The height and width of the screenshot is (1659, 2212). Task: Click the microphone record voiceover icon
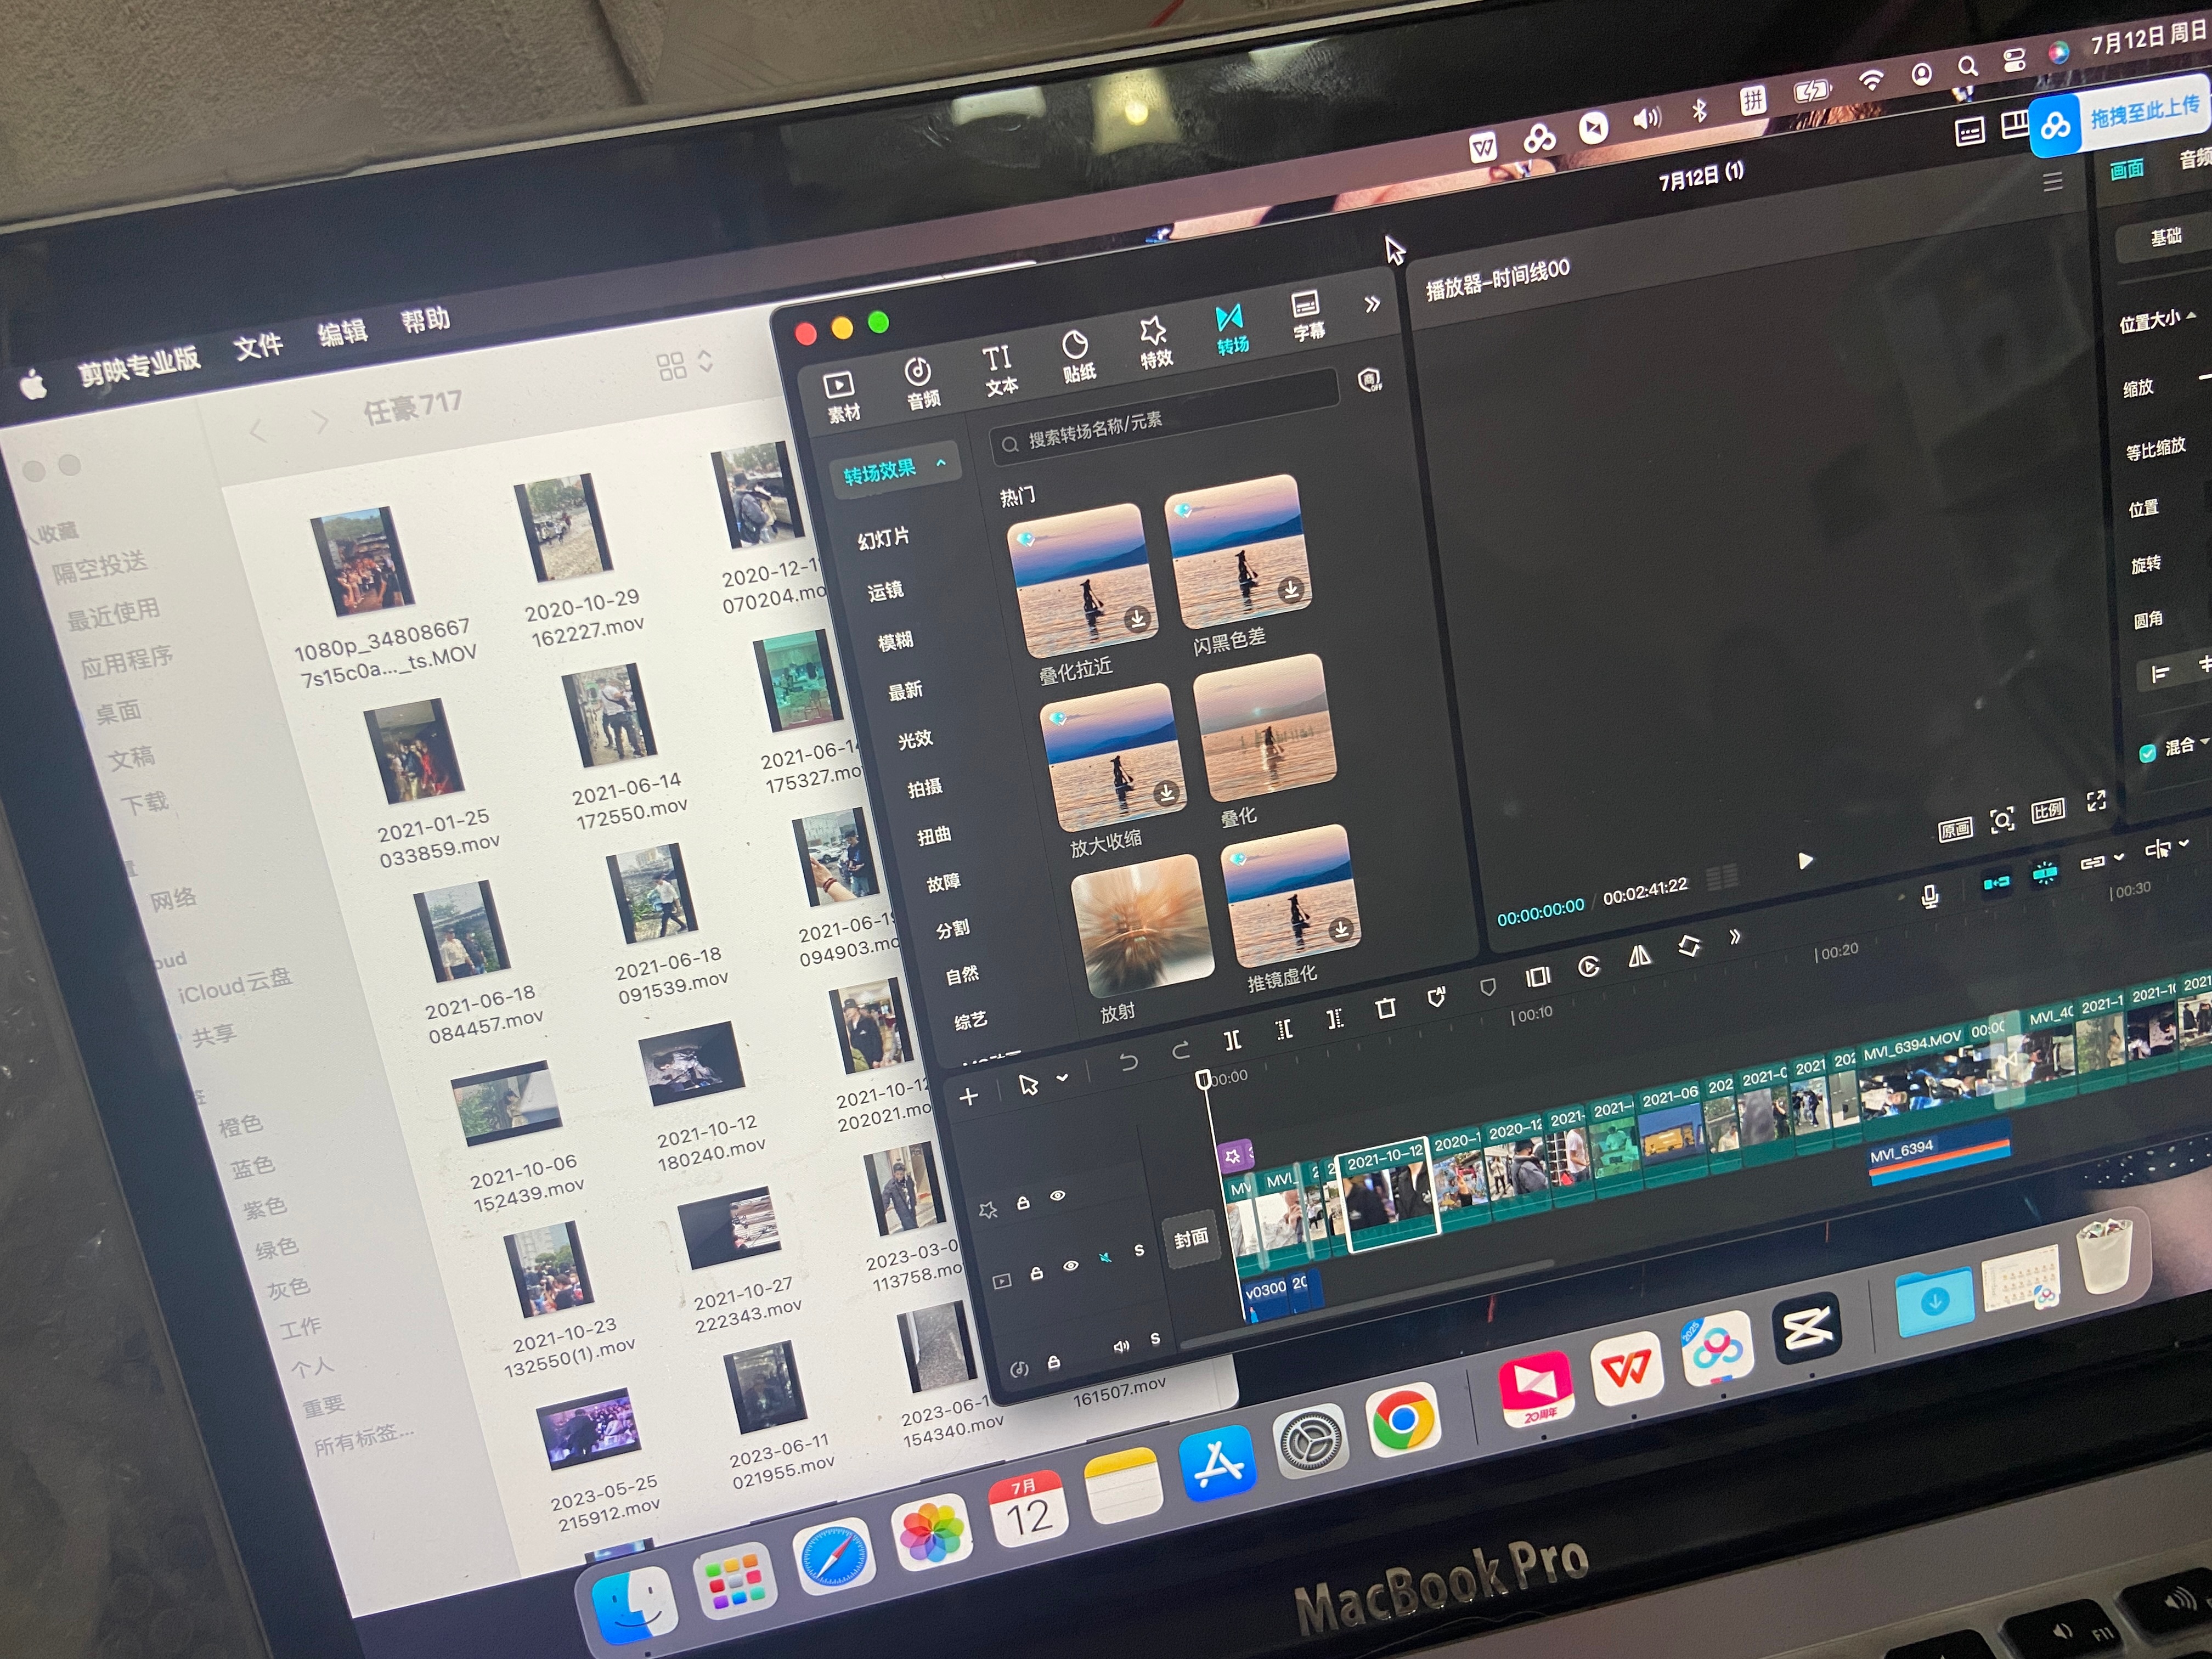click(x=1930, y=897)
